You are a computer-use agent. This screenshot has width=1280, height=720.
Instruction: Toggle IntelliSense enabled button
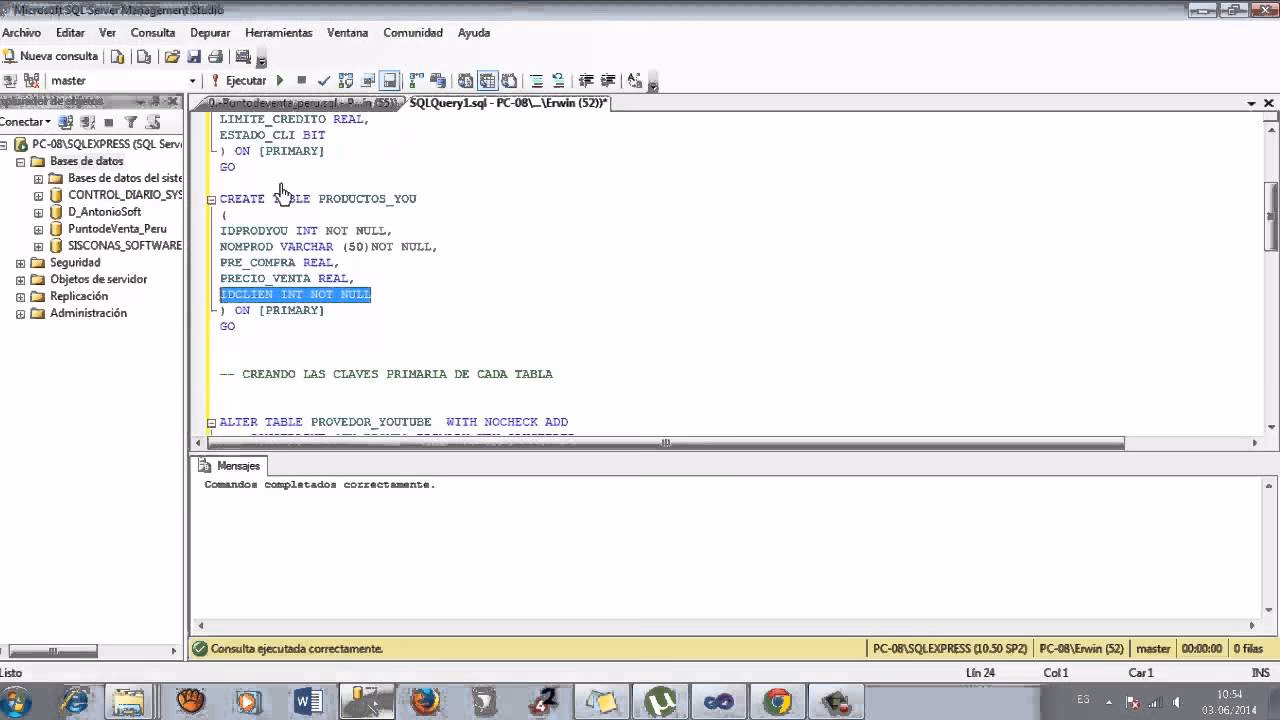pos(390,81)
